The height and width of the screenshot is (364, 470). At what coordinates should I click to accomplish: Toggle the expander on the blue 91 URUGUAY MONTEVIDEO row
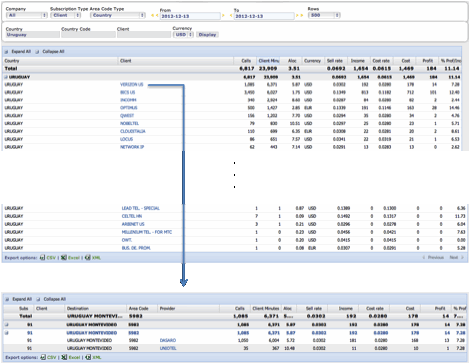7,333
